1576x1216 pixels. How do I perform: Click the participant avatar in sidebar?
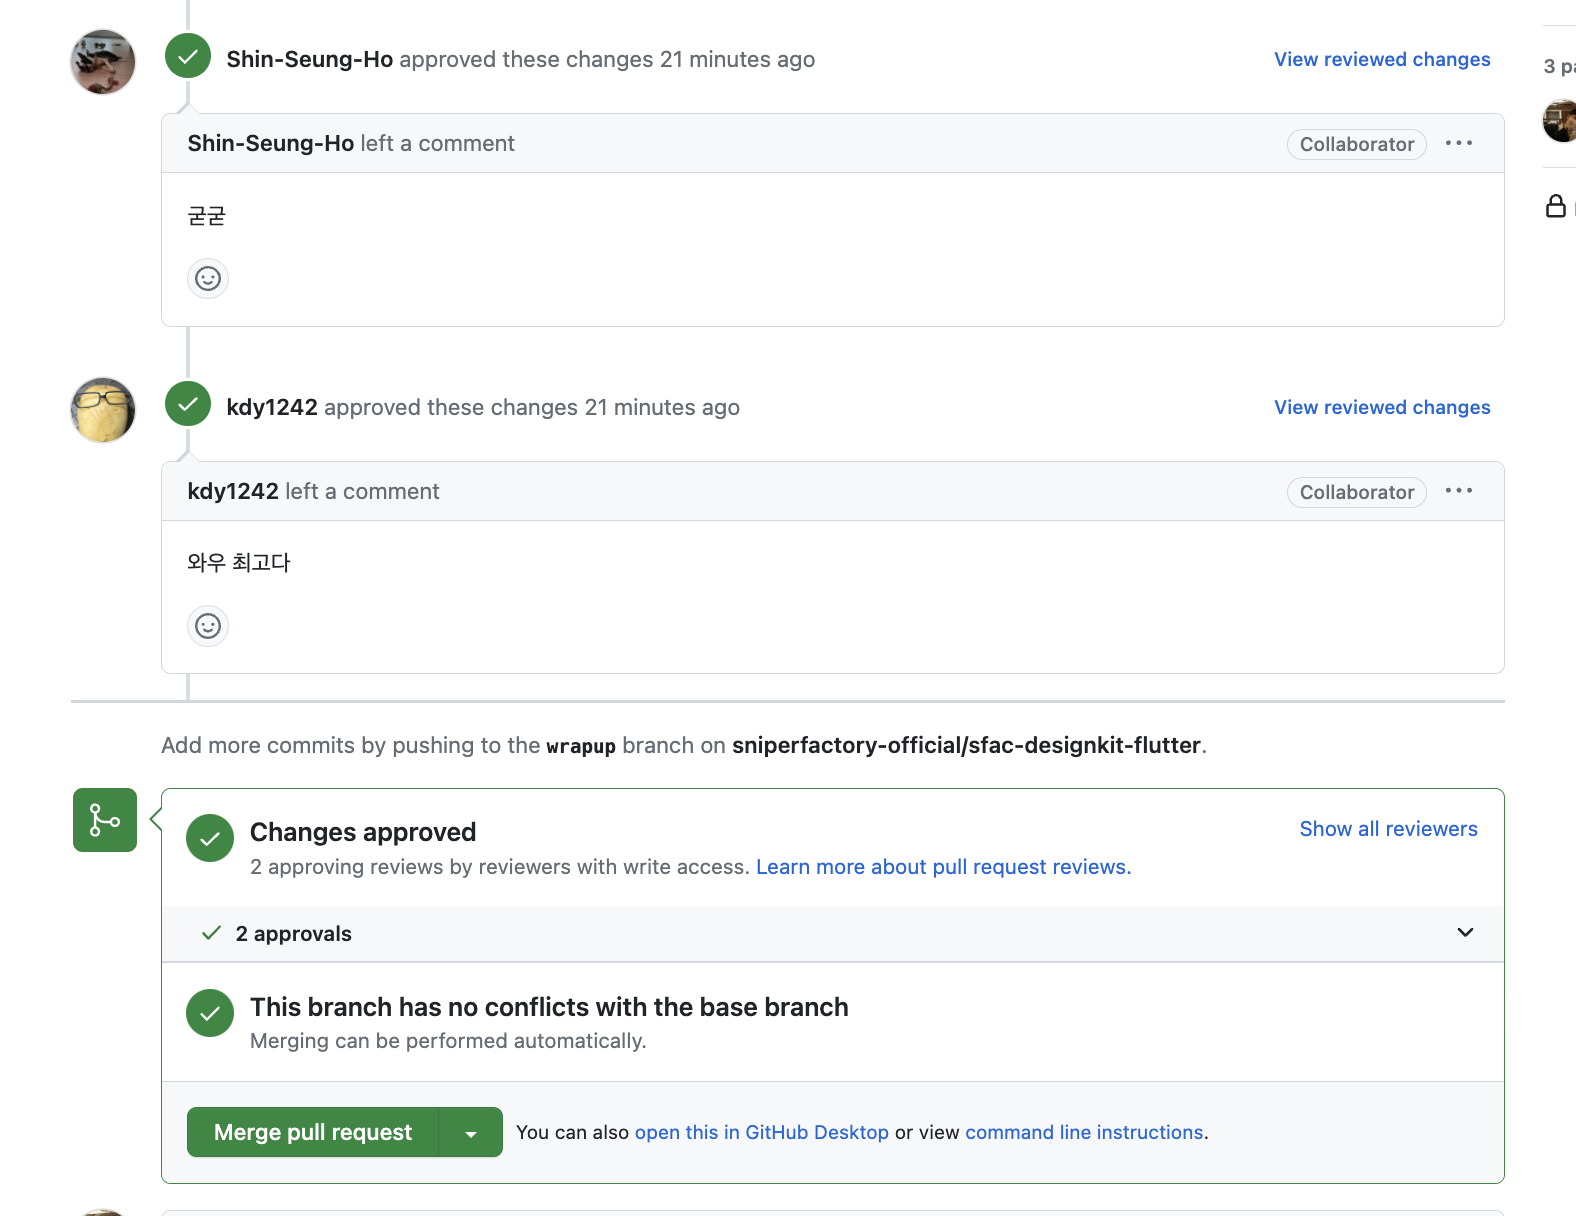(1561, 121)
